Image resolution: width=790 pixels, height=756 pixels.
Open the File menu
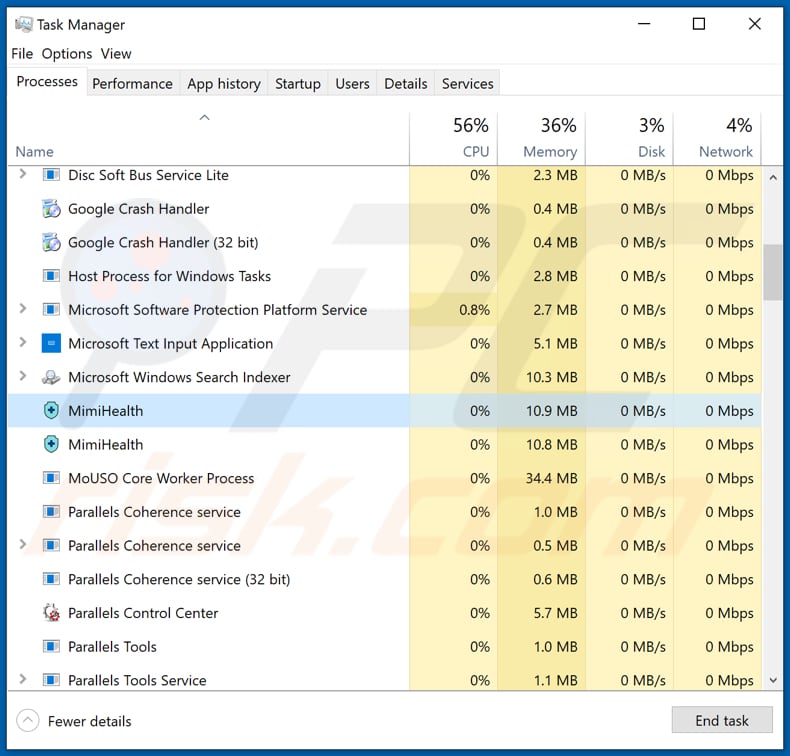(x=22, y=53)
